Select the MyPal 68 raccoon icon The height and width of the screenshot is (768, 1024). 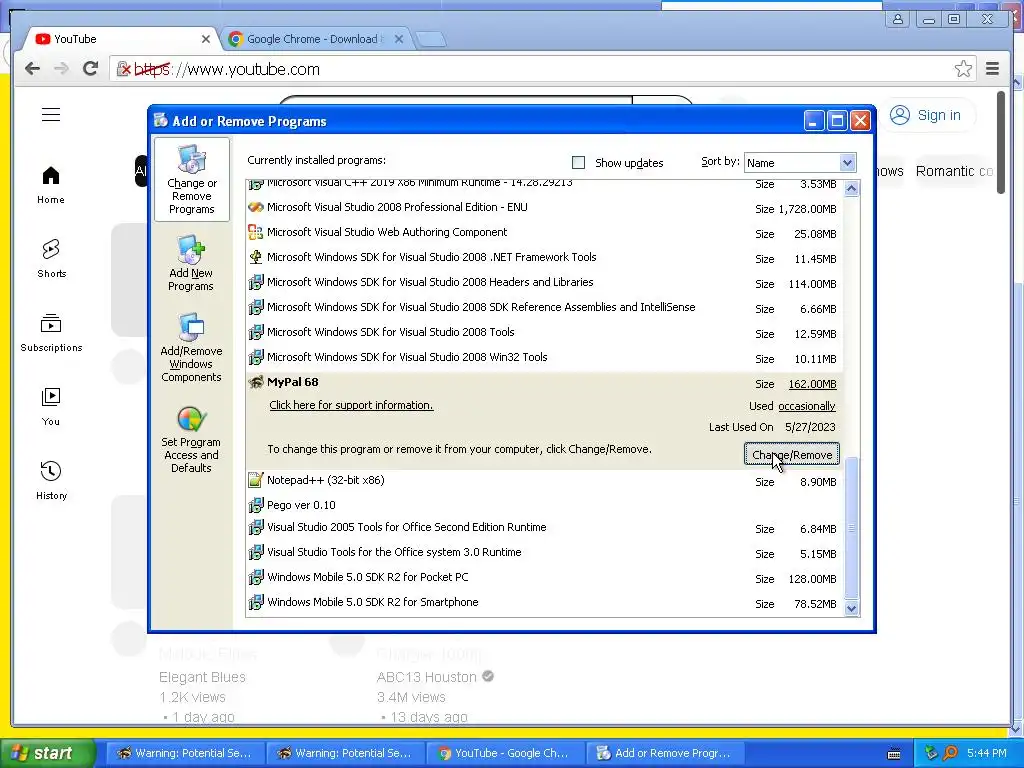pyautogui.click(x=256, y=382)
